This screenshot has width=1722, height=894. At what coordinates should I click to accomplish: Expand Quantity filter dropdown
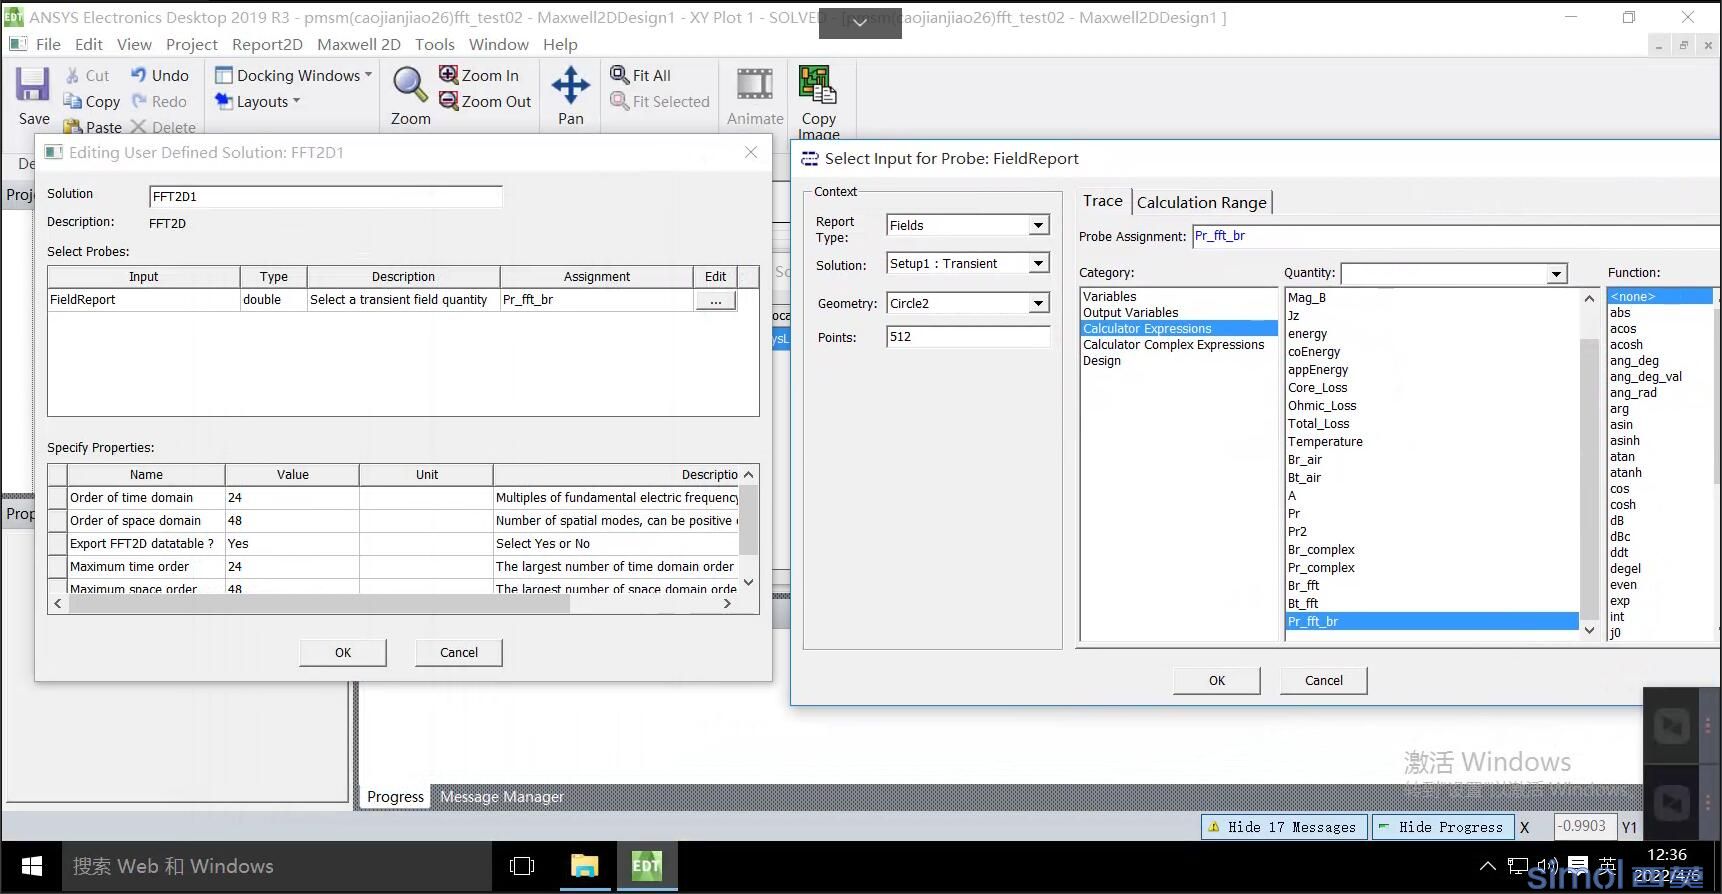(1556, 274)
